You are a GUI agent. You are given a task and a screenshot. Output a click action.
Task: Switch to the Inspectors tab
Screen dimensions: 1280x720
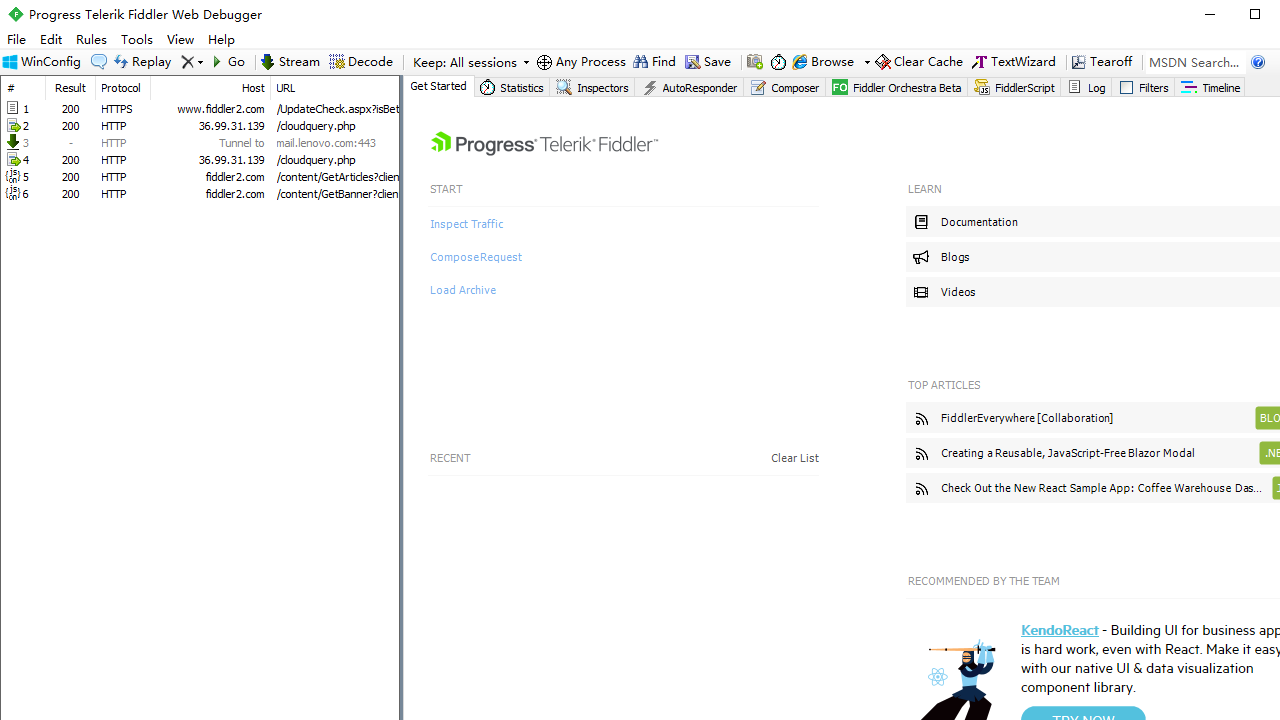[593, 88]
